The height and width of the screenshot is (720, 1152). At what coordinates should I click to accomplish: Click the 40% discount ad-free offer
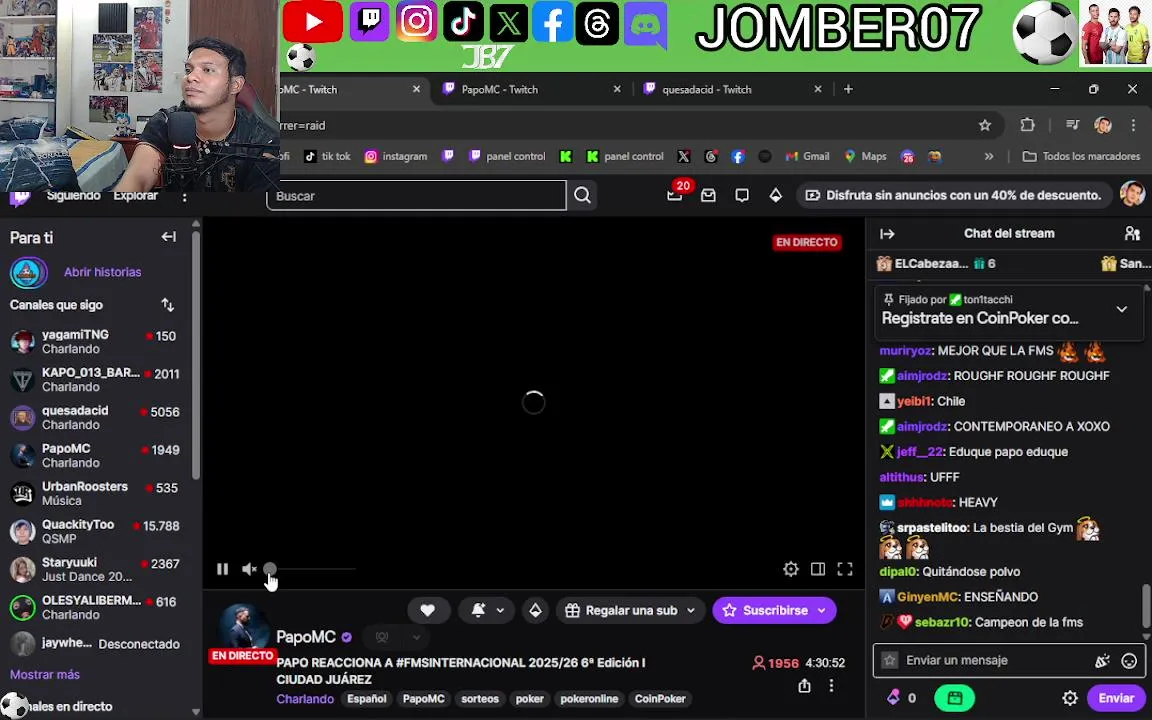pyautogui.click(x=953, y=195)
